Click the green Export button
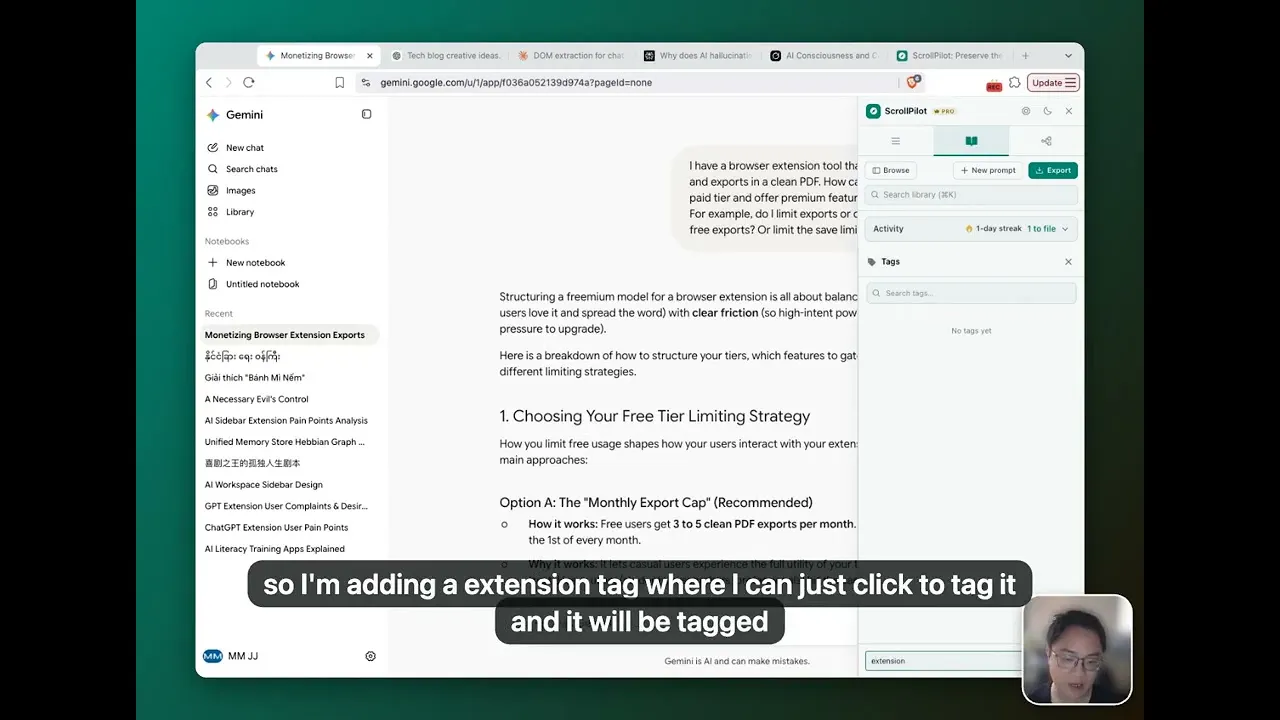 (x=1053, y=170)
